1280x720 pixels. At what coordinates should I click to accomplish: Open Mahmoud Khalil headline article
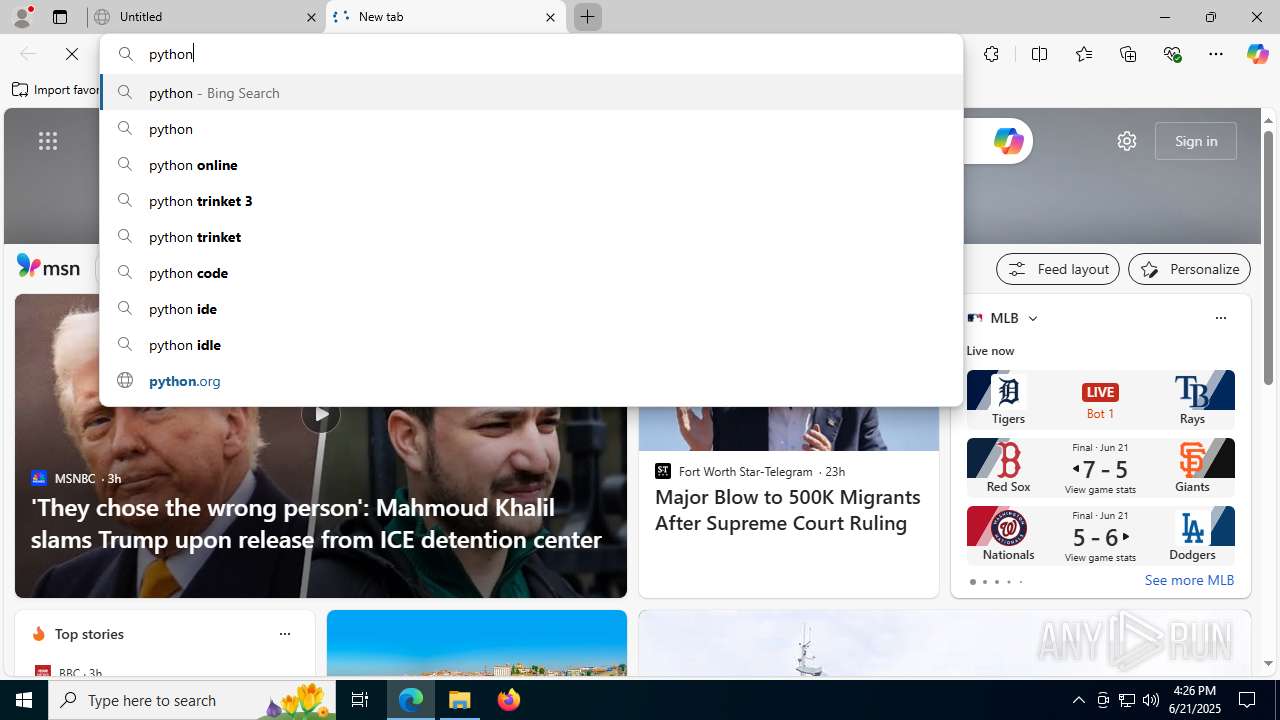point(316,523)
